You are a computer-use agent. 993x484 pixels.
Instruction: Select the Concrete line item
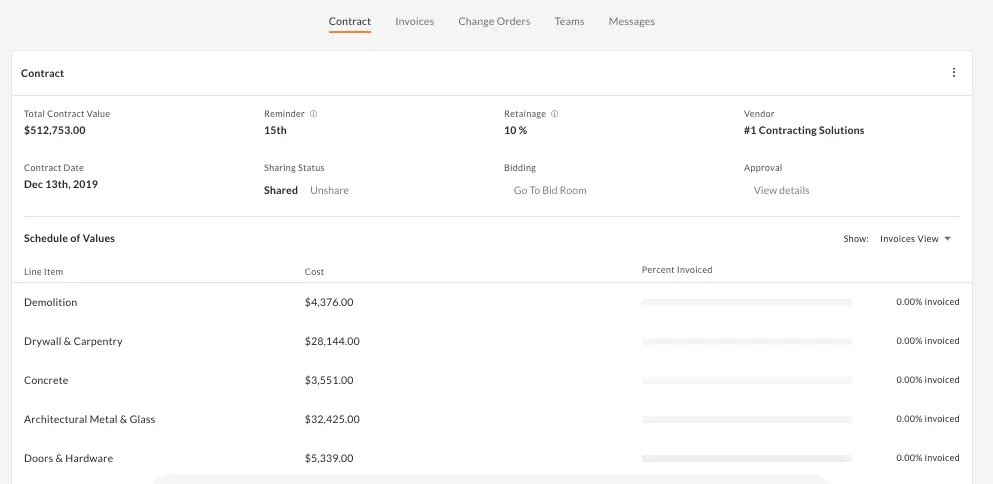46,380
